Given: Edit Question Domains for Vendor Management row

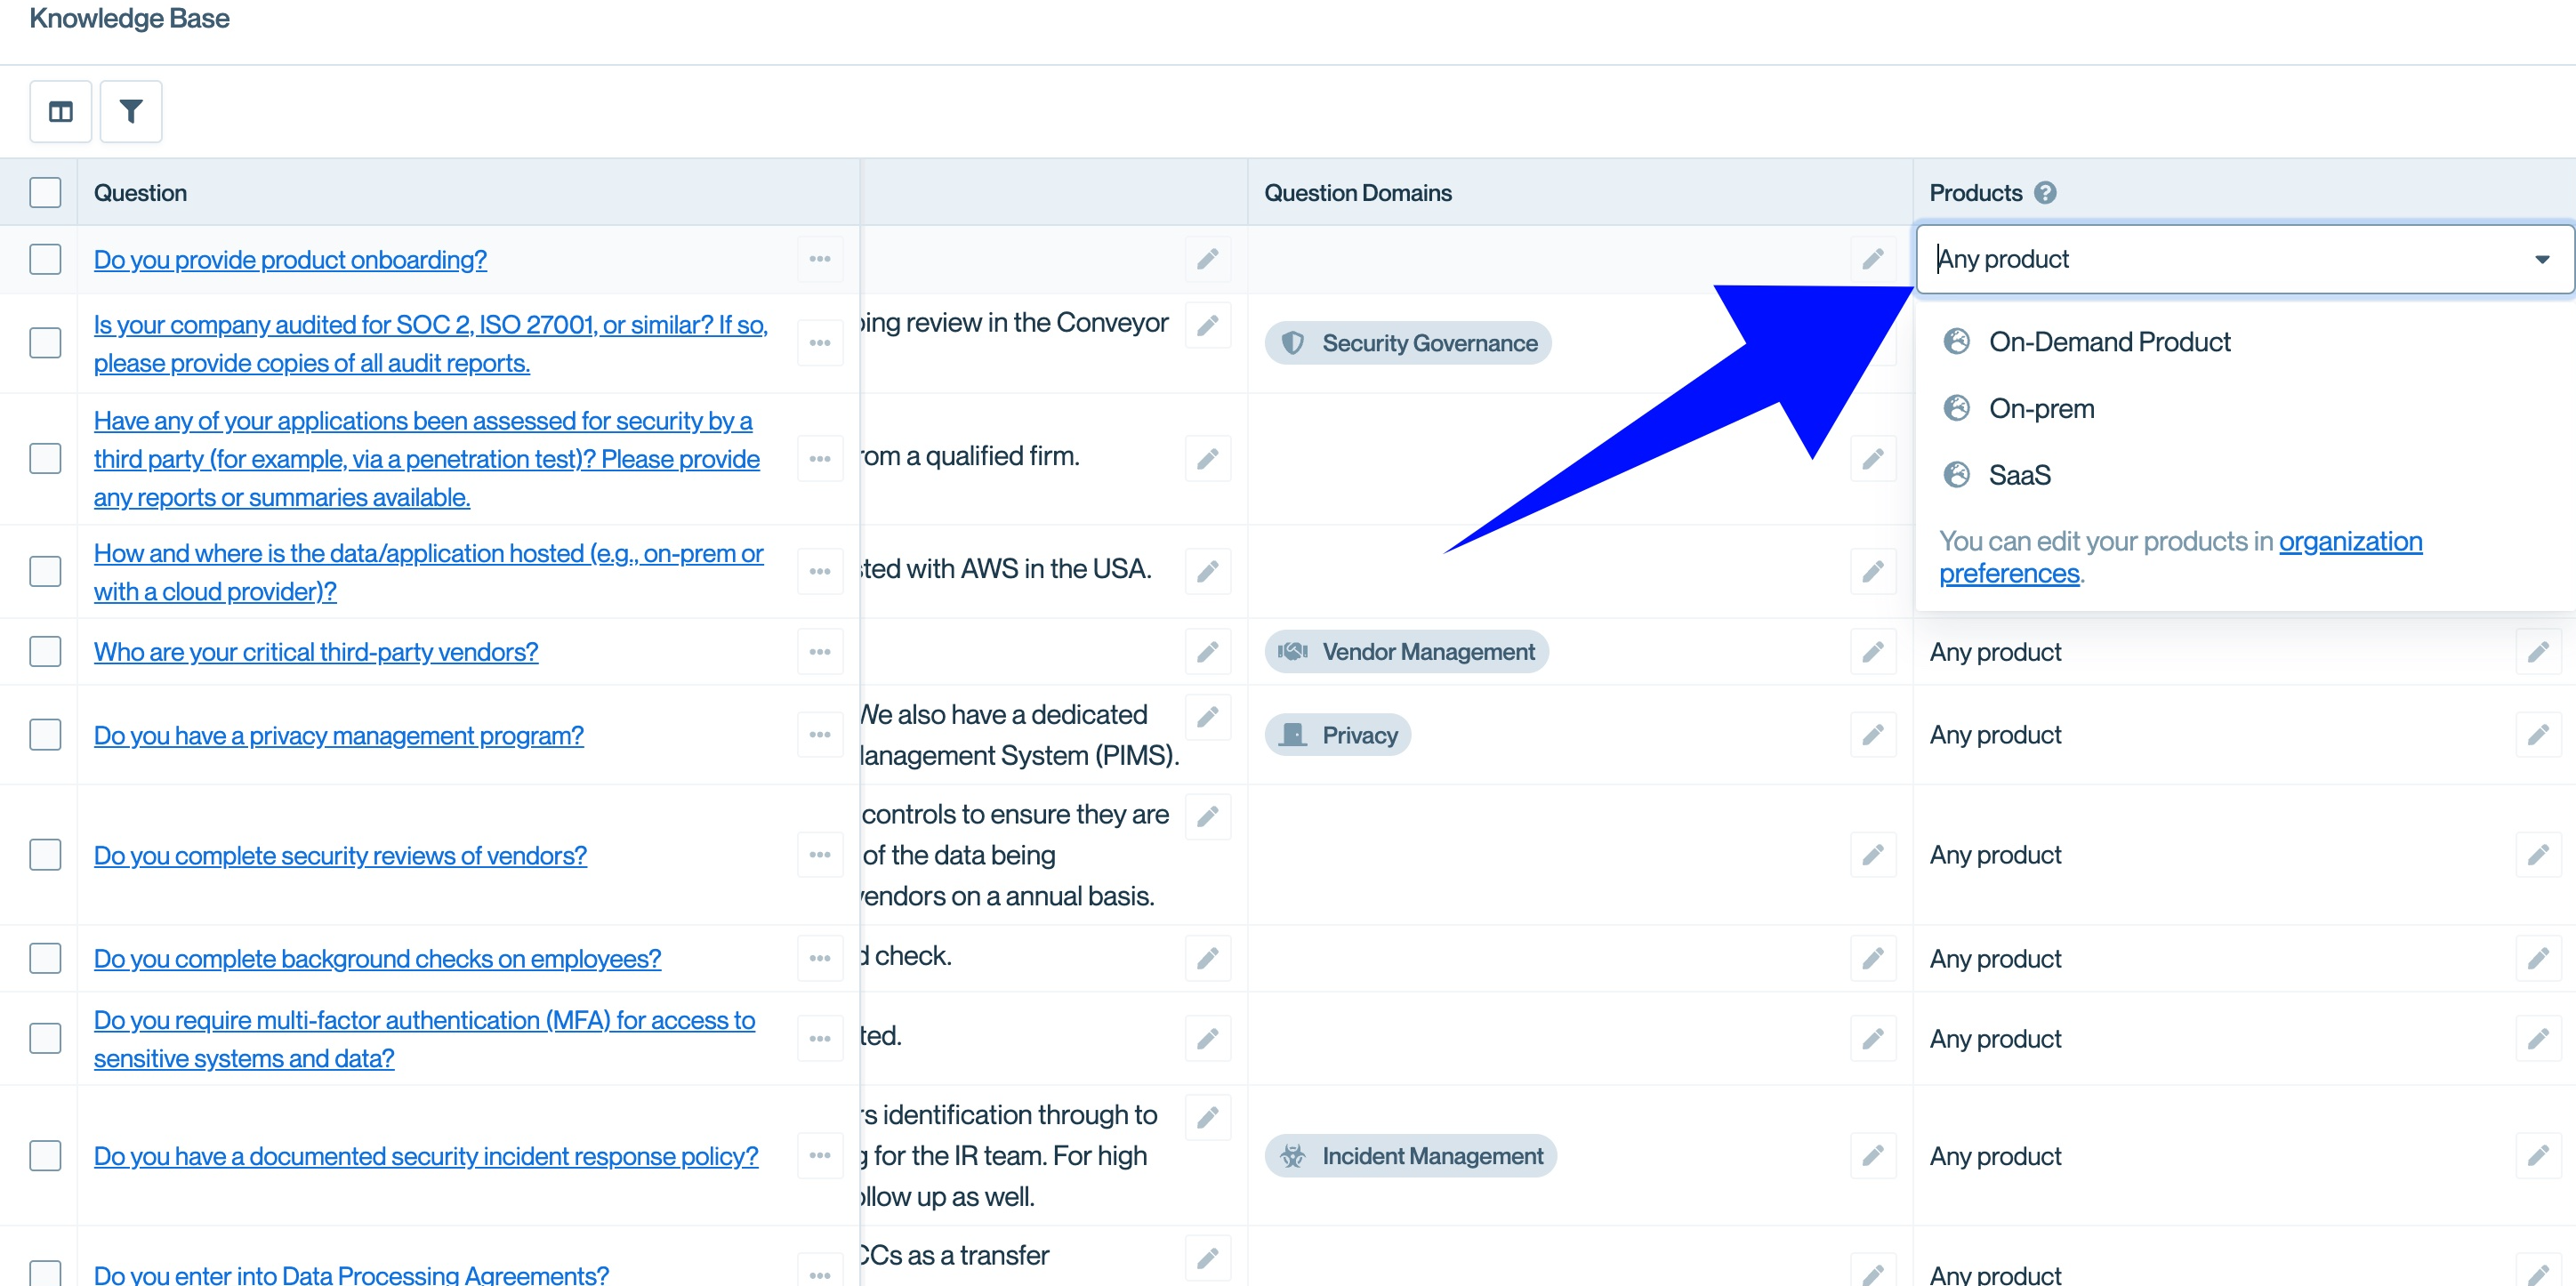Looking at the screenshot, I should tap(1872, 652).
